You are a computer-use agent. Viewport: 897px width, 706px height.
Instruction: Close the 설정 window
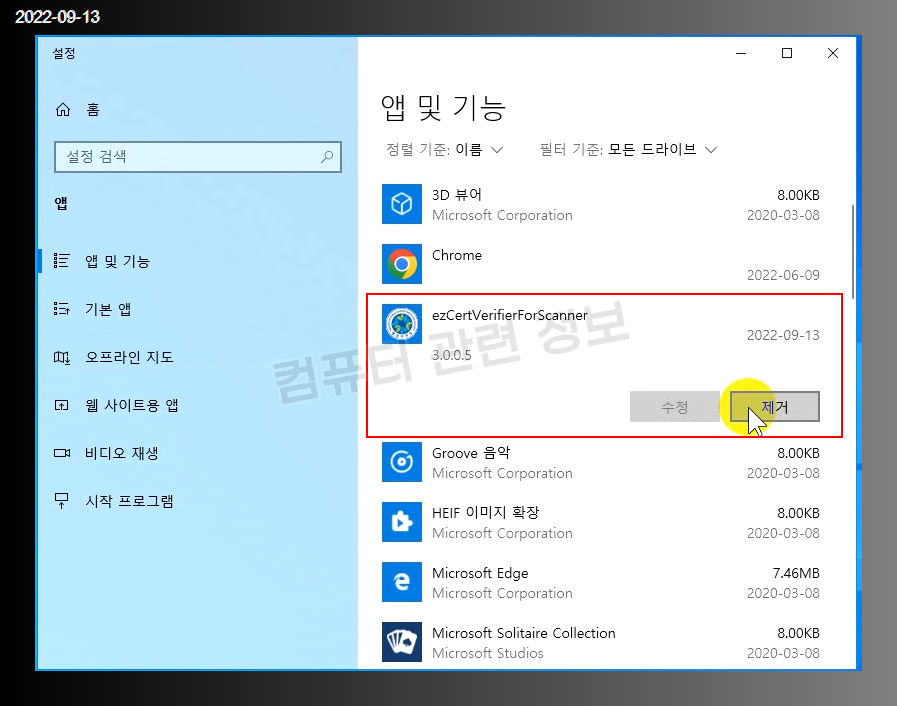[833, 53]
